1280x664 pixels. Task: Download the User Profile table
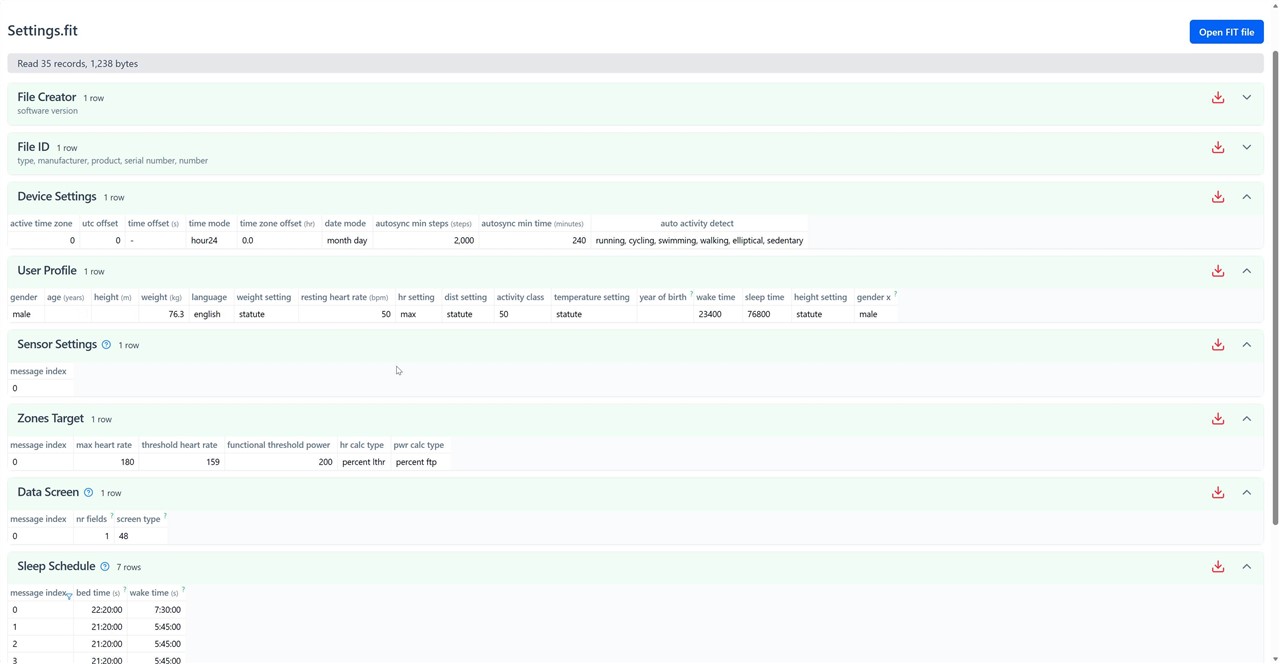click(x=1217, y=271)
